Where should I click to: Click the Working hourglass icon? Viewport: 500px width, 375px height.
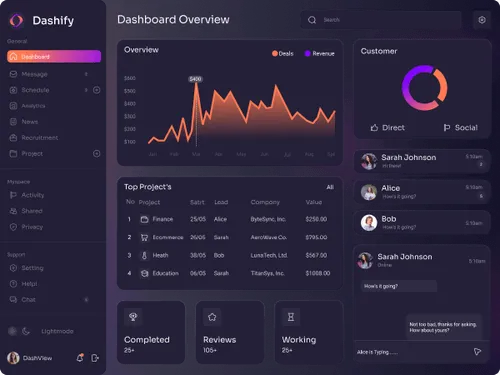tap(291, 317)
